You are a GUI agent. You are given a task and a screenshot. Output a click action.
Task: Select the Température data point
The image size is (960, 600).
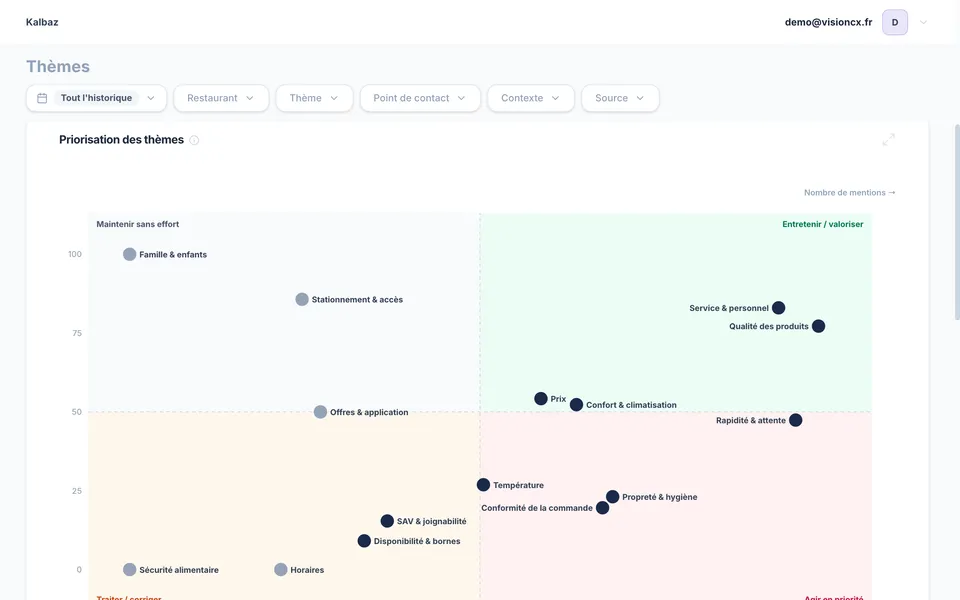pos(483,485)
